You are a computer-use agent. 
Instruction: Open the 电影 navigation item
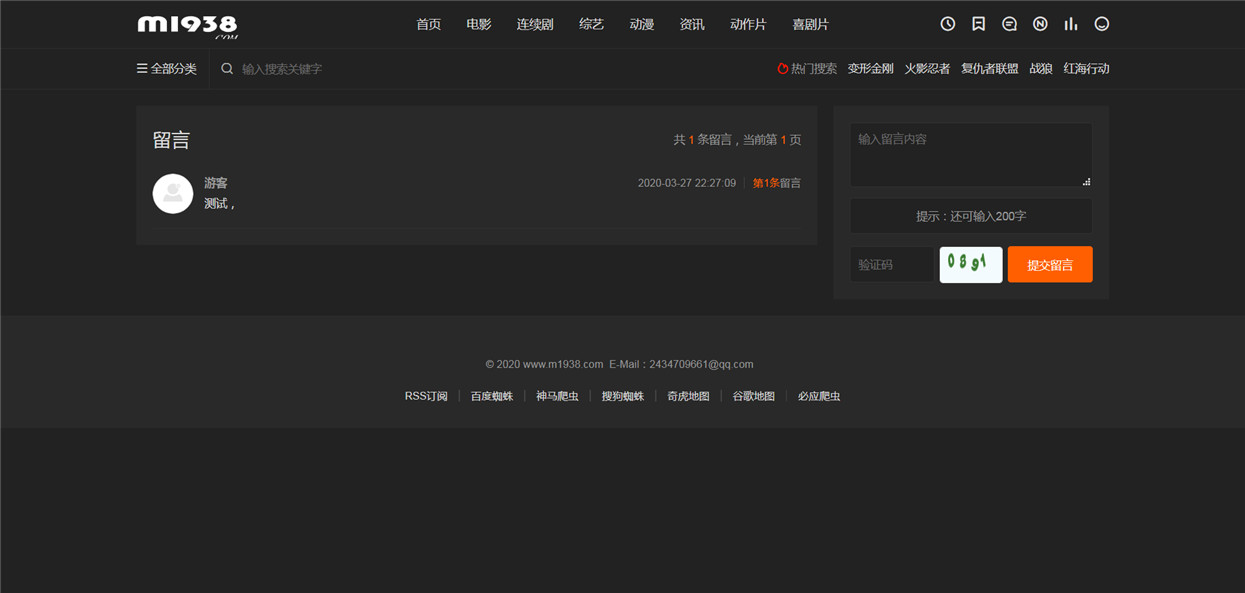tap(479, 24)
